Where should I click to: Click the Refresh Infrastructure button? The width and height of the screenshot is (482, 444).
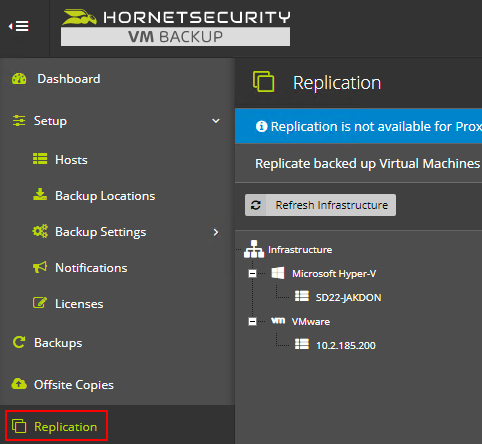tap(320, 205)
